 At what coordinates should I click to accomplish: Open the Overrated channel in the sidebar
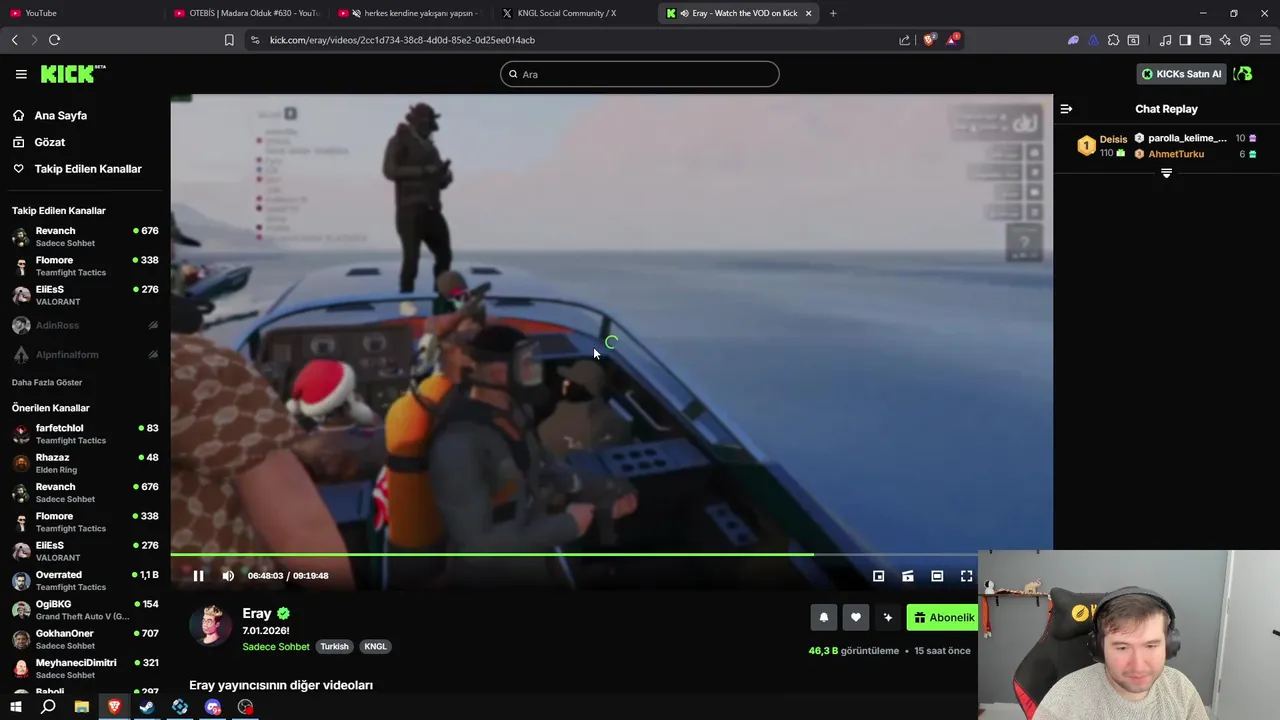coord(85,581)
